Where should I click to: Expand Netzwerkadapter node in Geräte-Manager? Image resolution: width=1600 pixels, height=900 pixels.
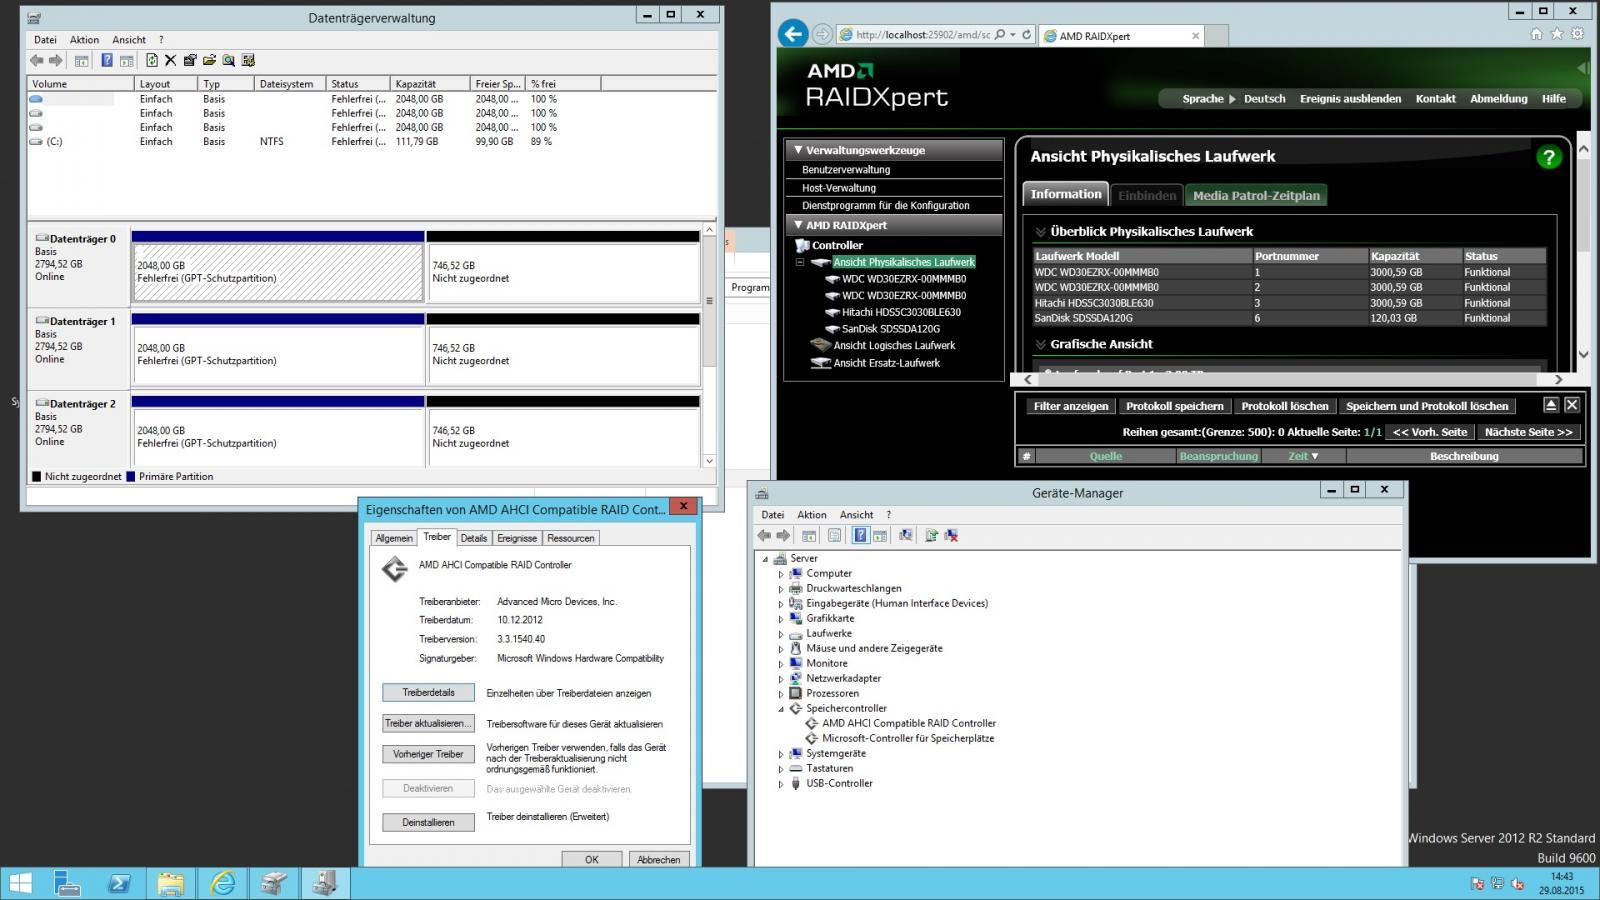[x=781, y=679]
